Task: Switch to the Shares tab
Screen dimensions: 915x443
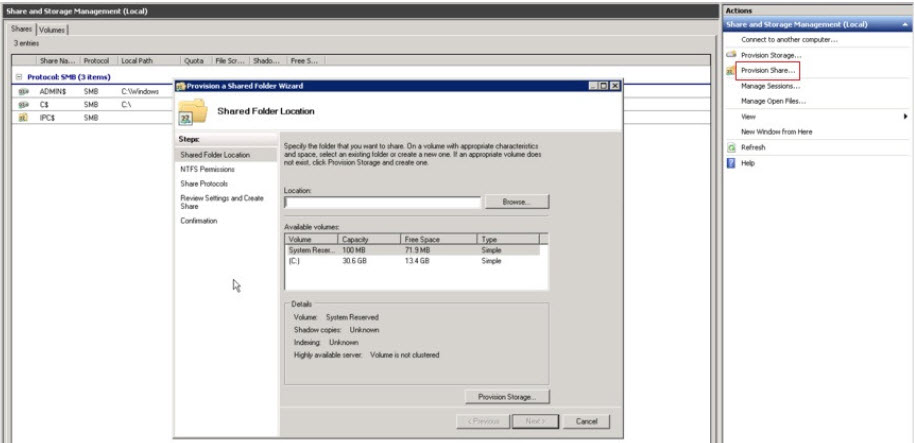Action: 22,29
